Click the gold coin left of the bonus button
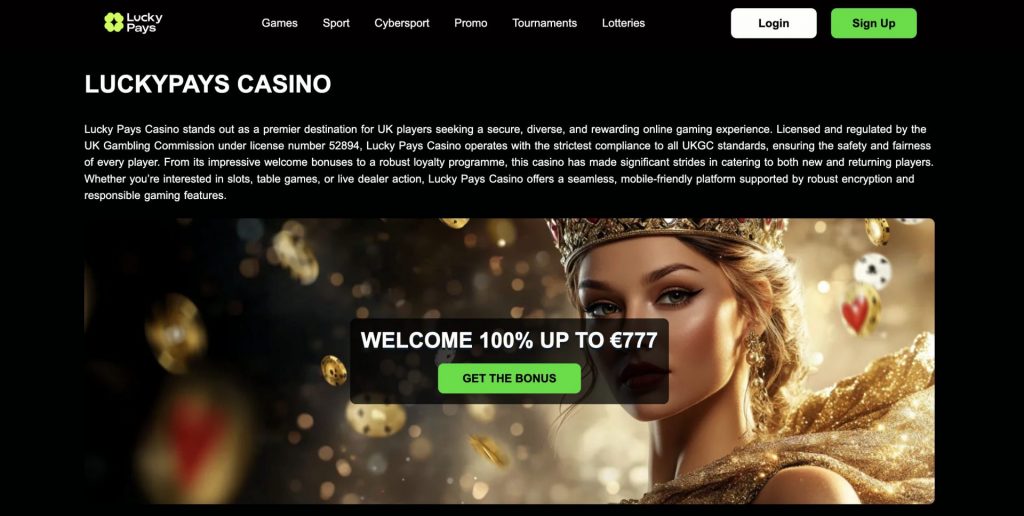Viewport: 1024px width, 516px height. click(334, 370)
